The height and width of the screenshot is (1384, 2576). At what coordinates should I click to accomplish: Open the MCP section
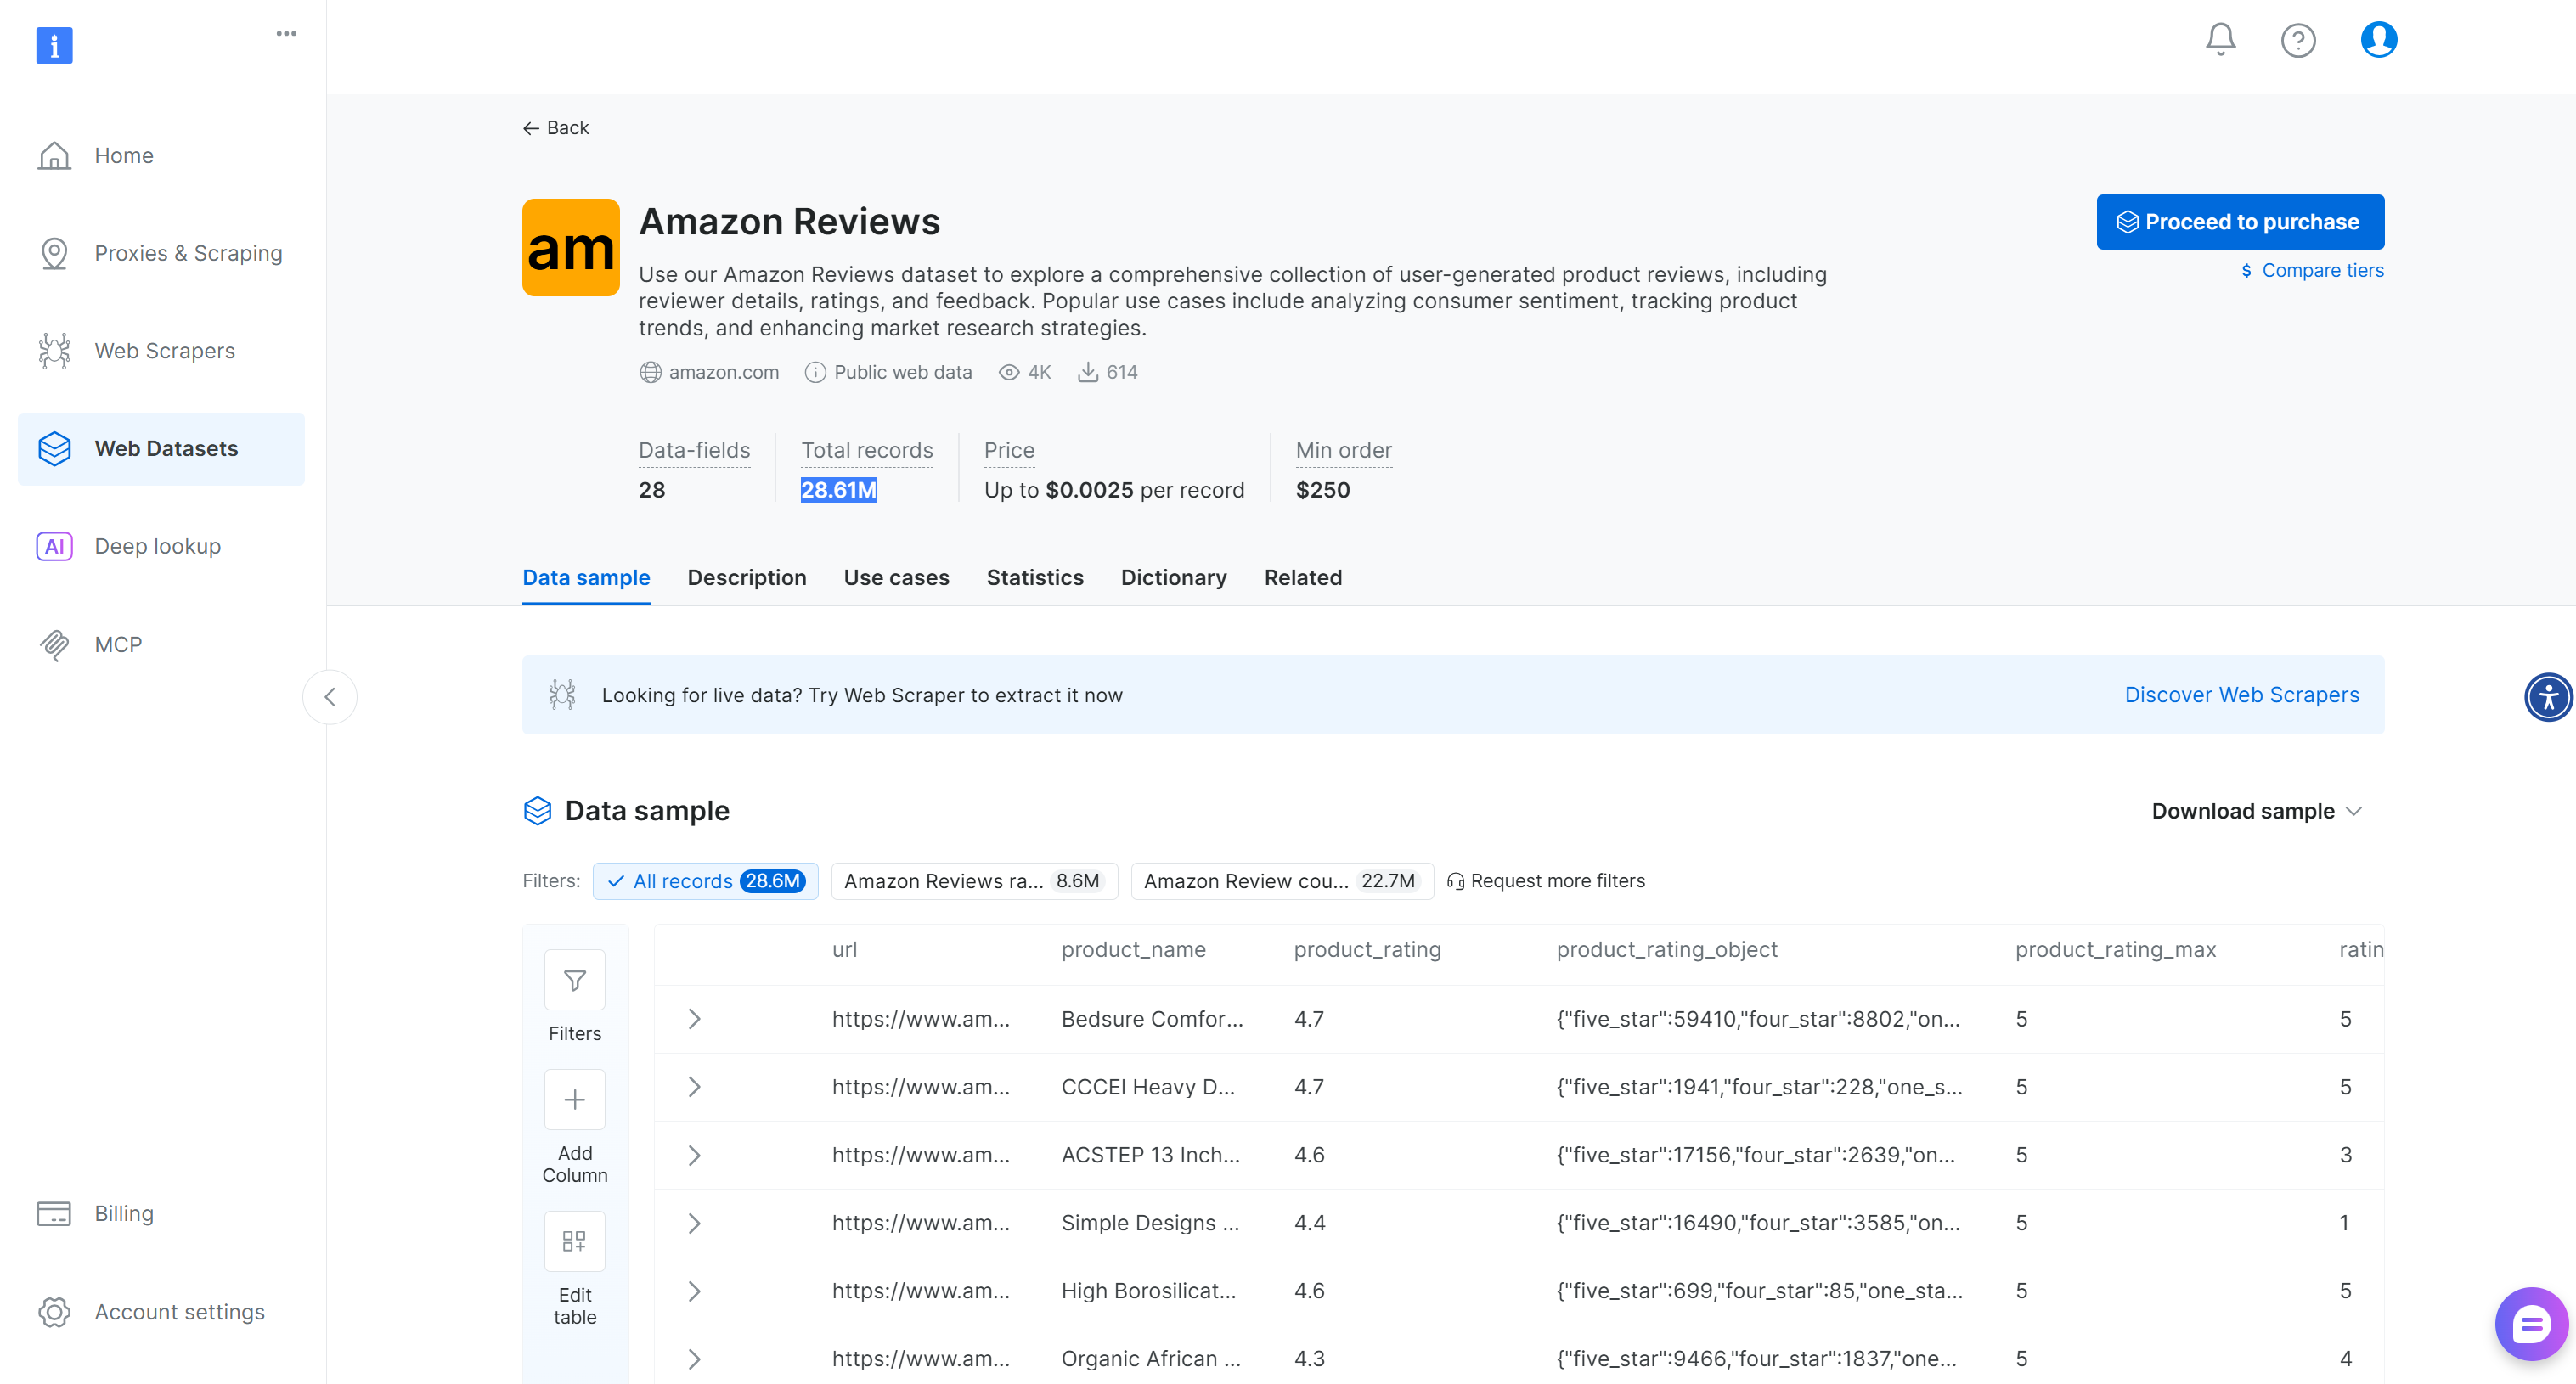point(118,644)
